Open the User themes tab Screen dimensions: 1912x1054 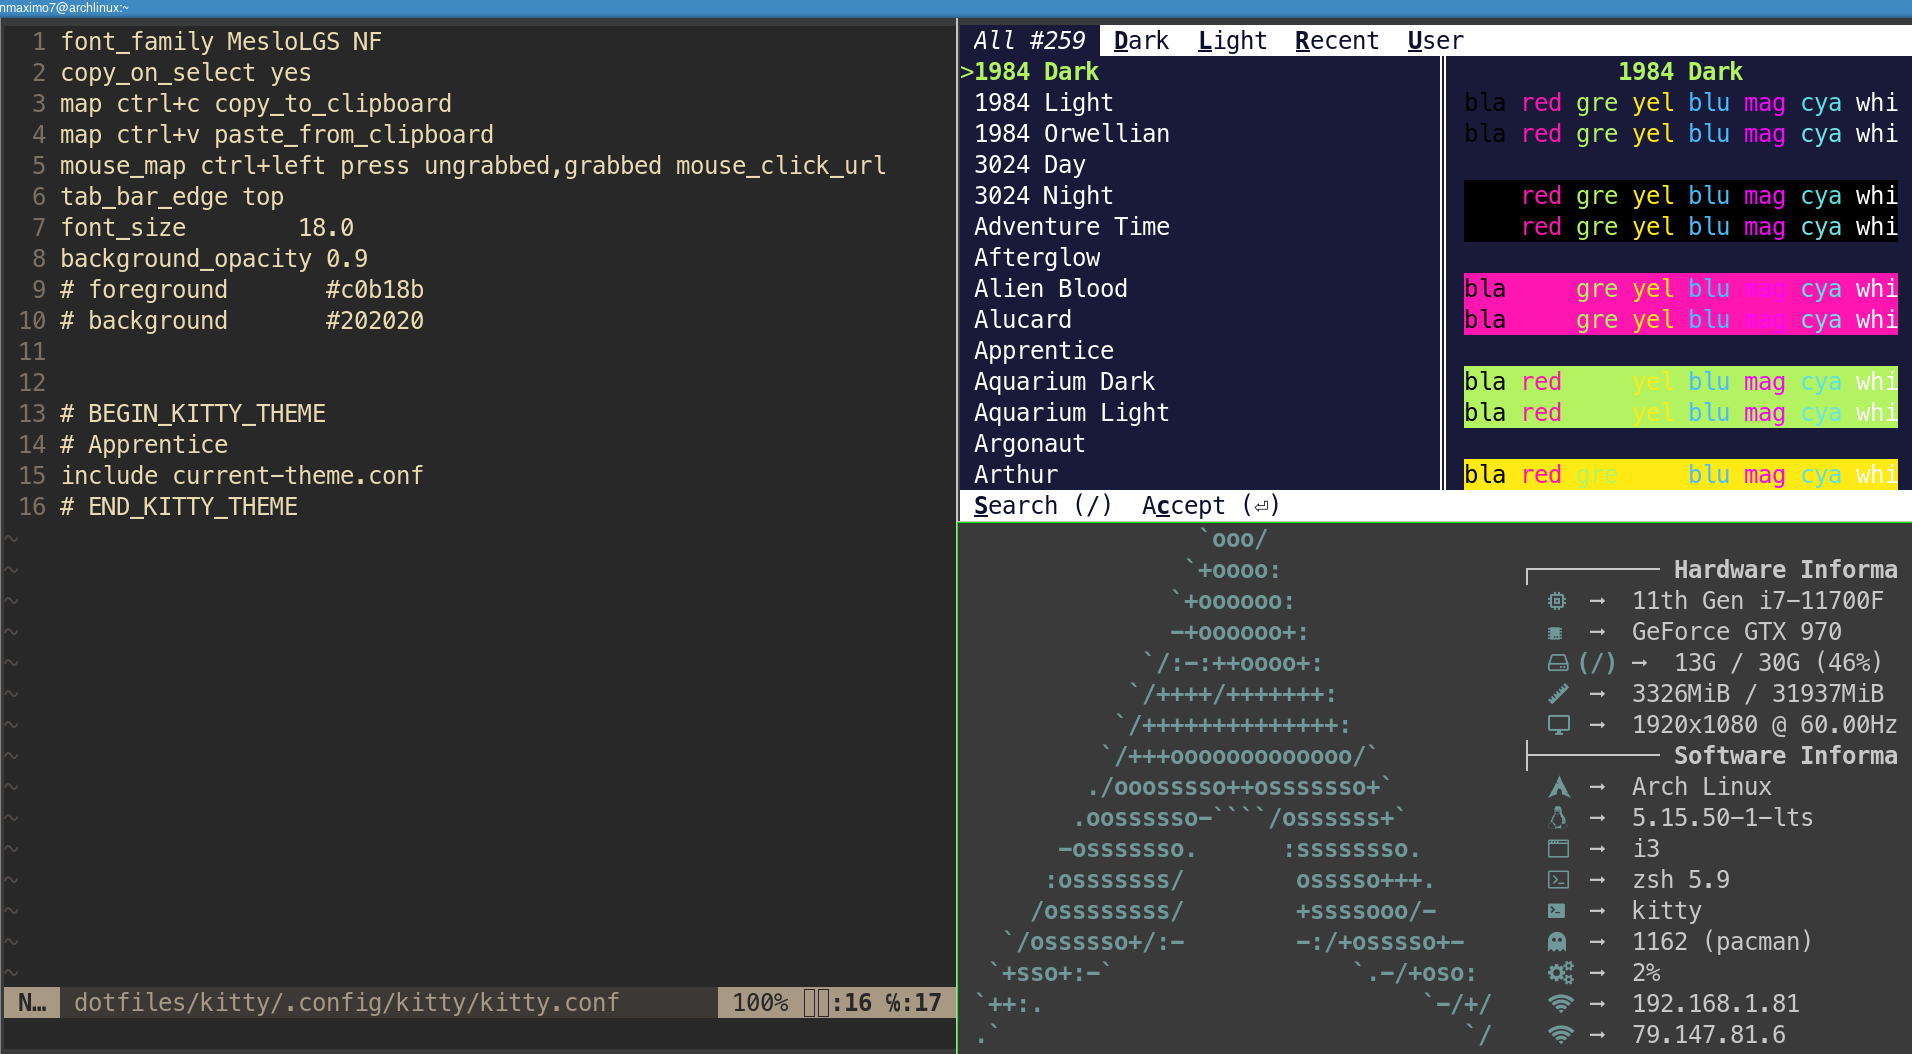coord(1434,40)
